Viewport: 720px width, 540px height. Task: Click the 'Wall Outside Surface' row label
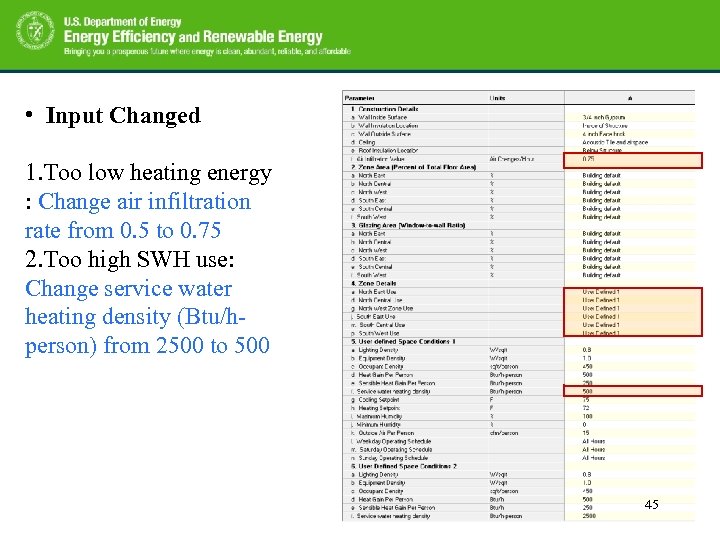pos(384,134)
